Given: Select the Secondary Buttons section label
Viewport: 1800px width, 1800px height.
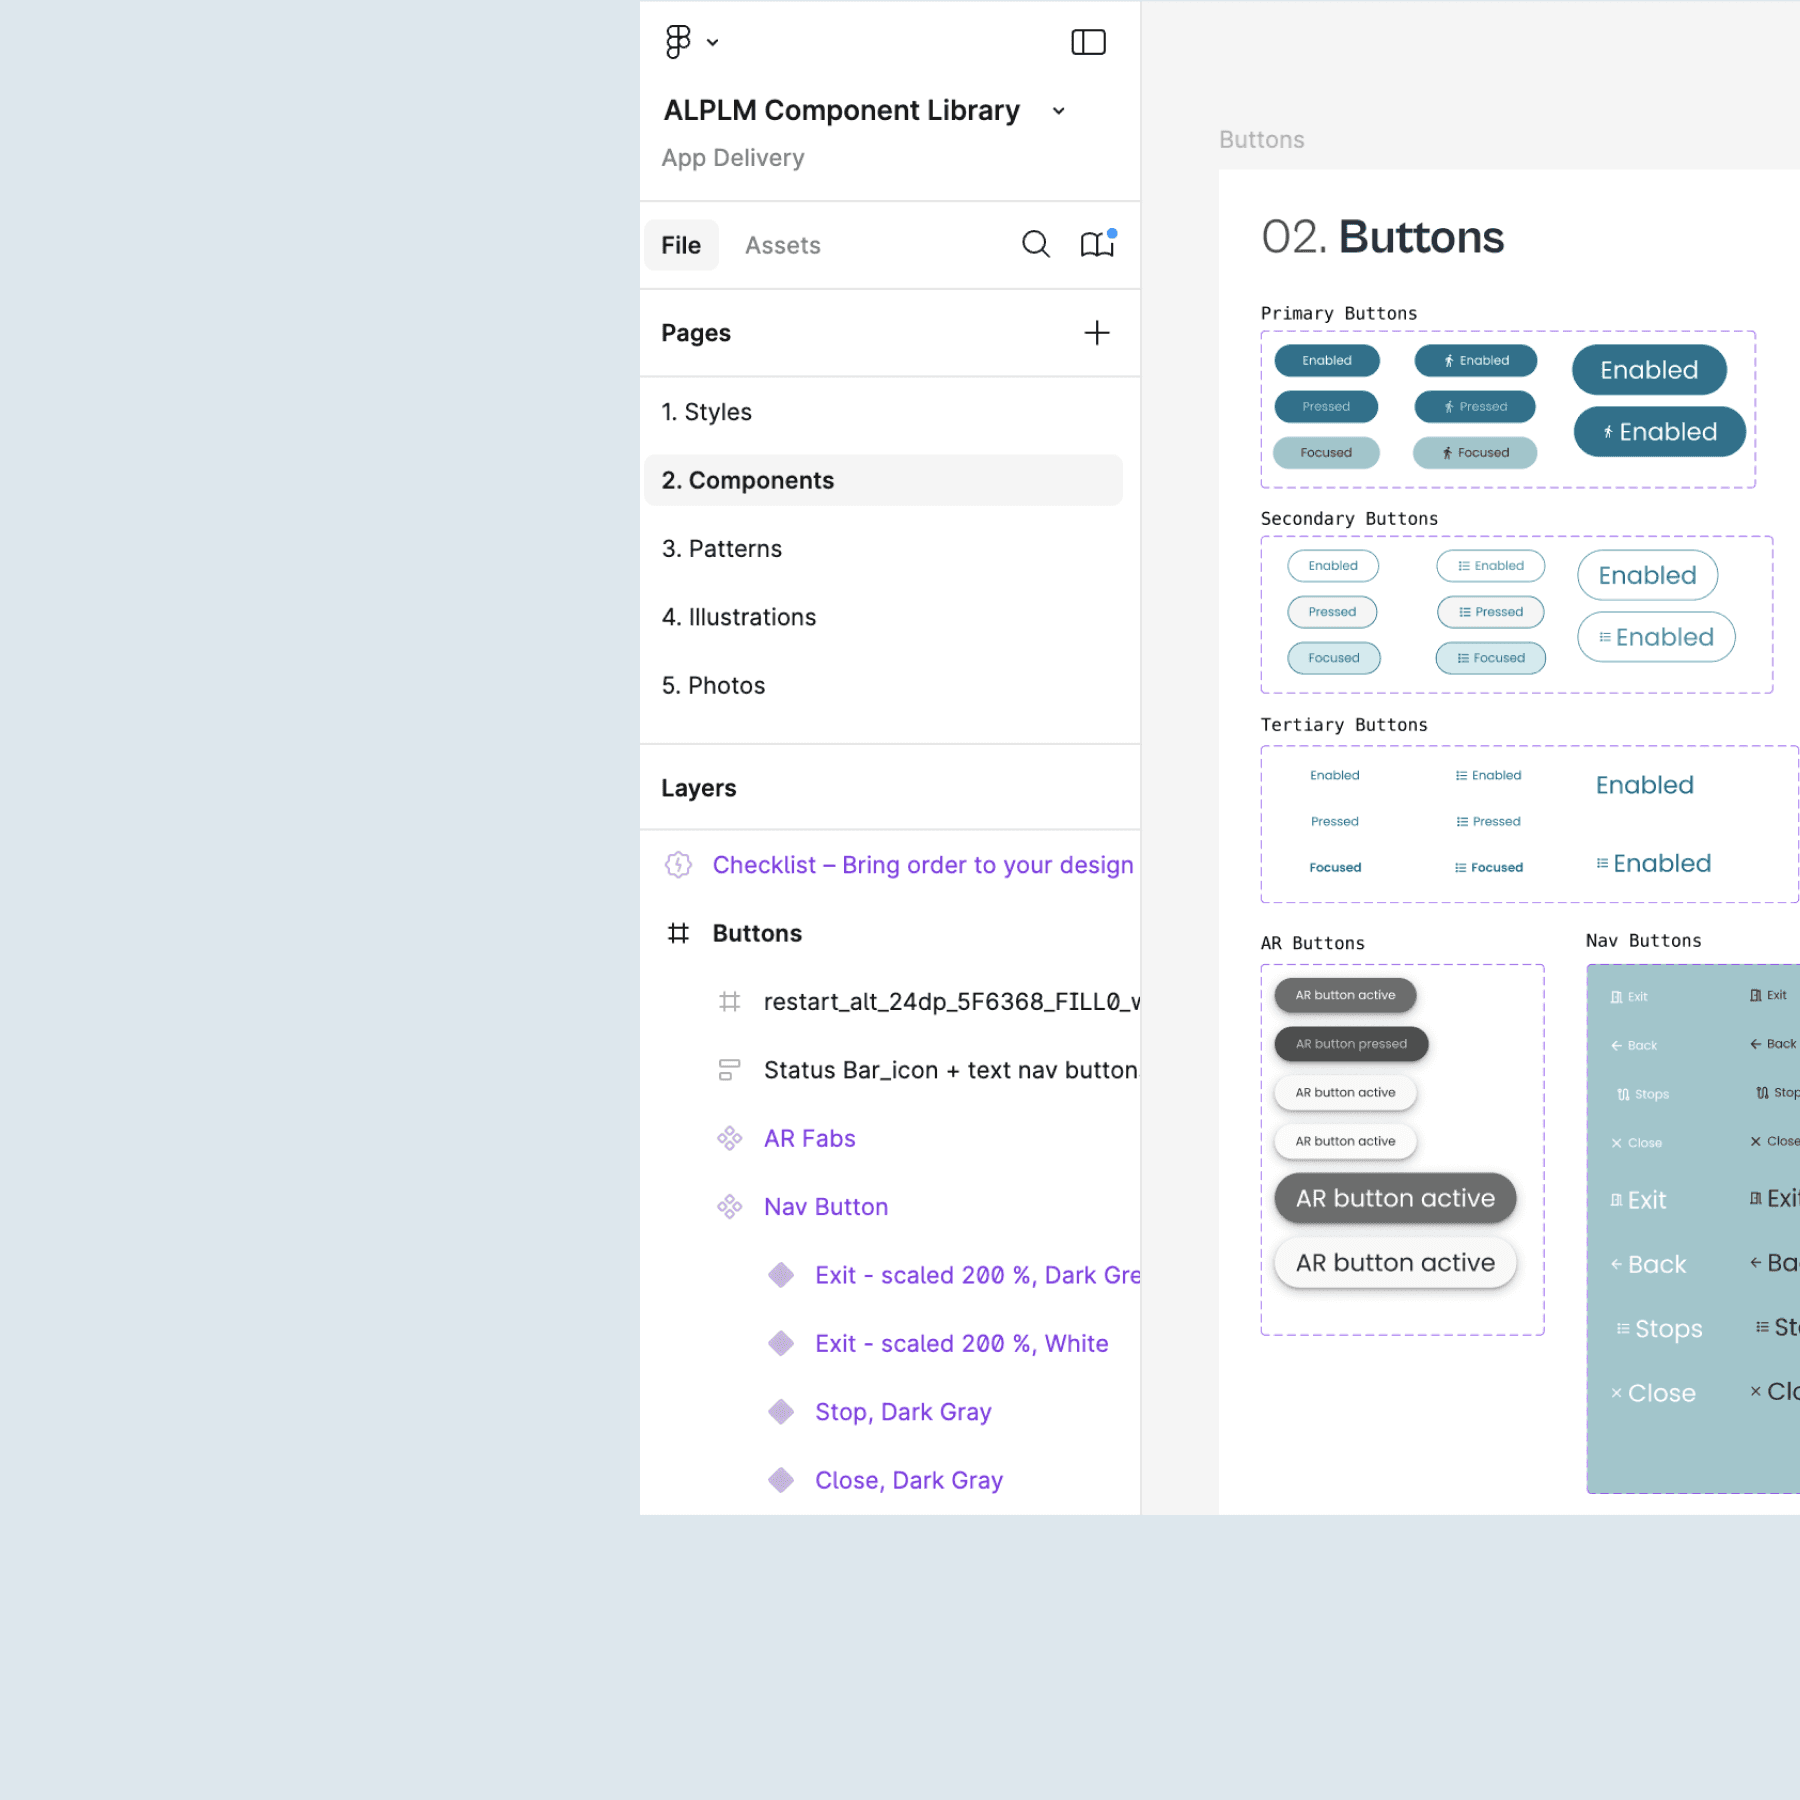Looking at the screenshot, I should tap(1349, 518).
